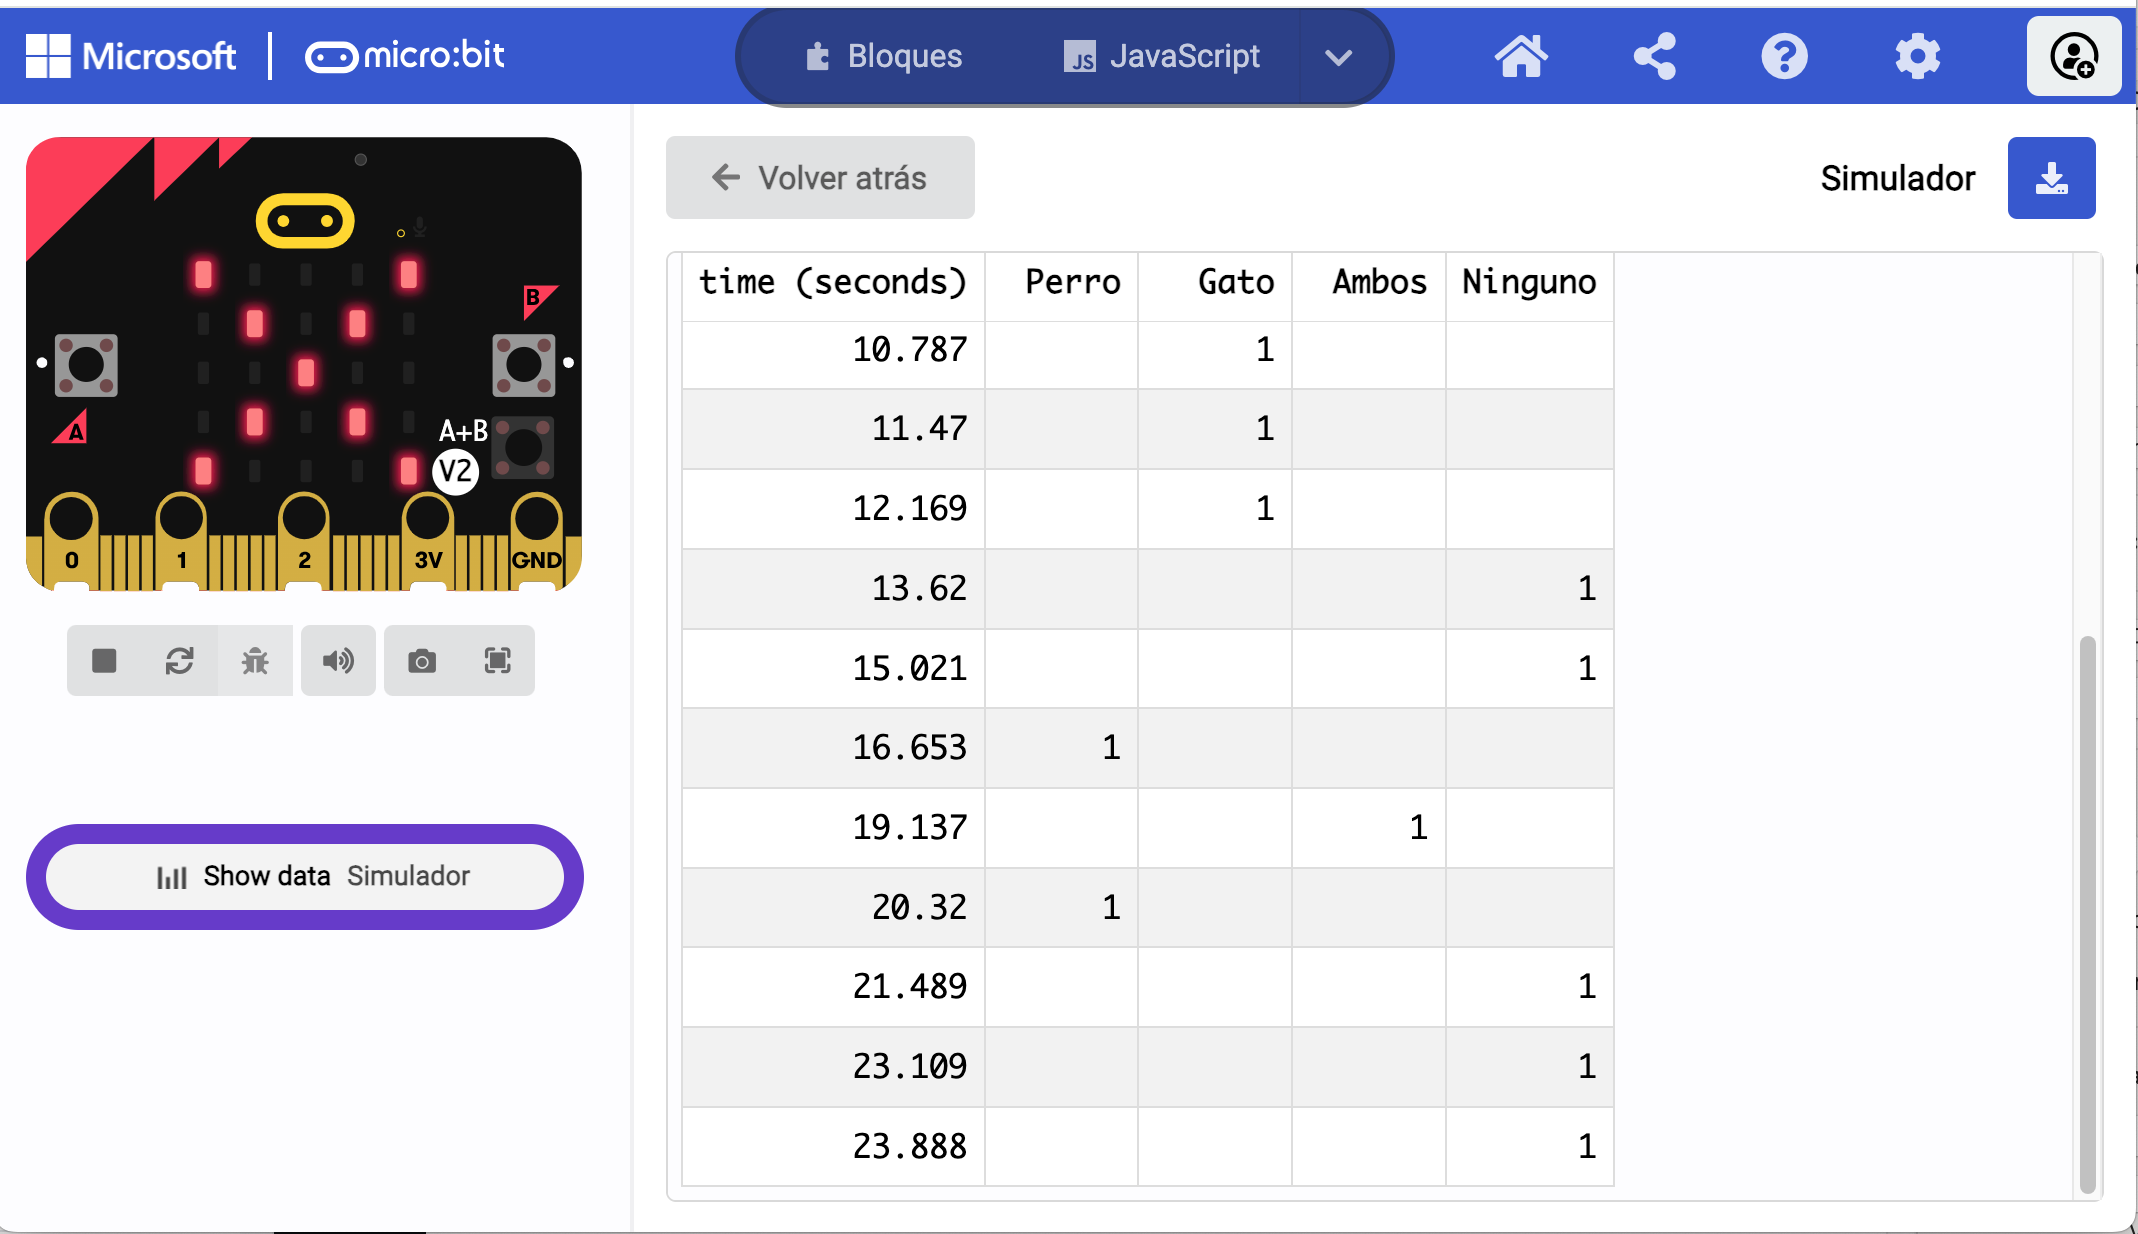Open the settings gear menu
The height and width of the screenshot is (1234, 2138).
pos(1918,56)
